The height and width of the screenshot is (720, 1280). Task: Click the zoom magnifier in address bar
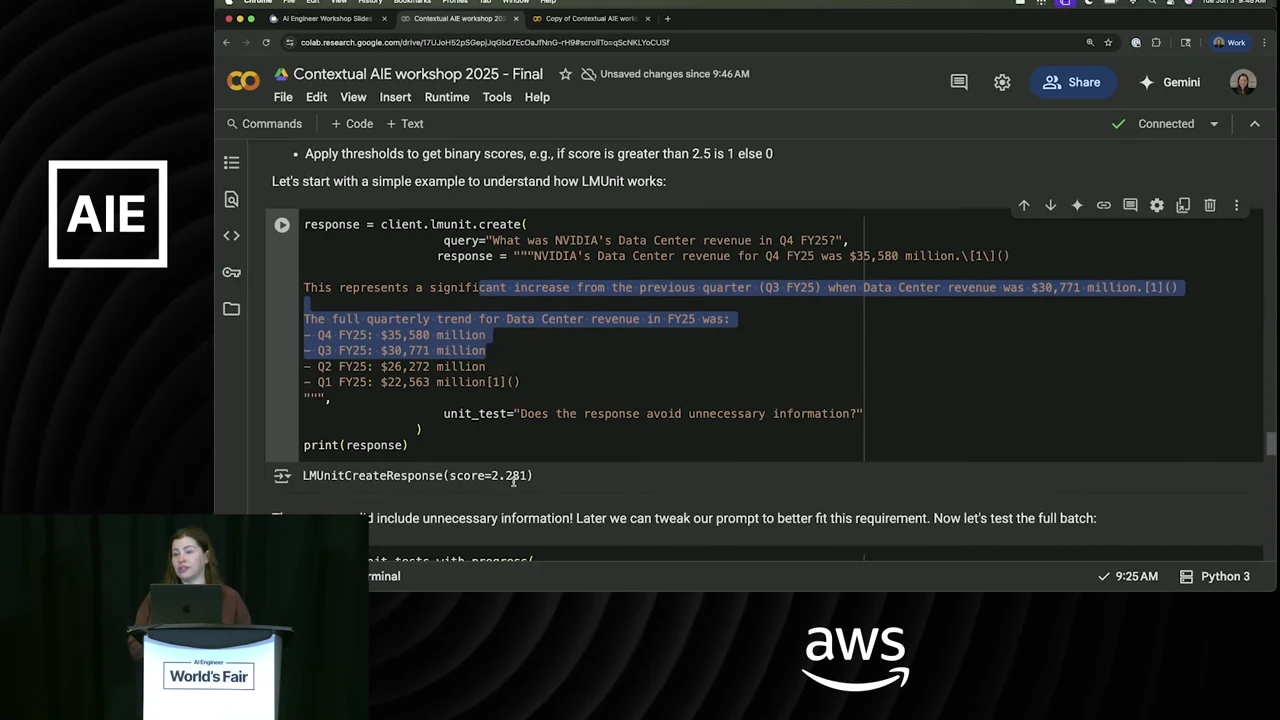pos(1090,42)
